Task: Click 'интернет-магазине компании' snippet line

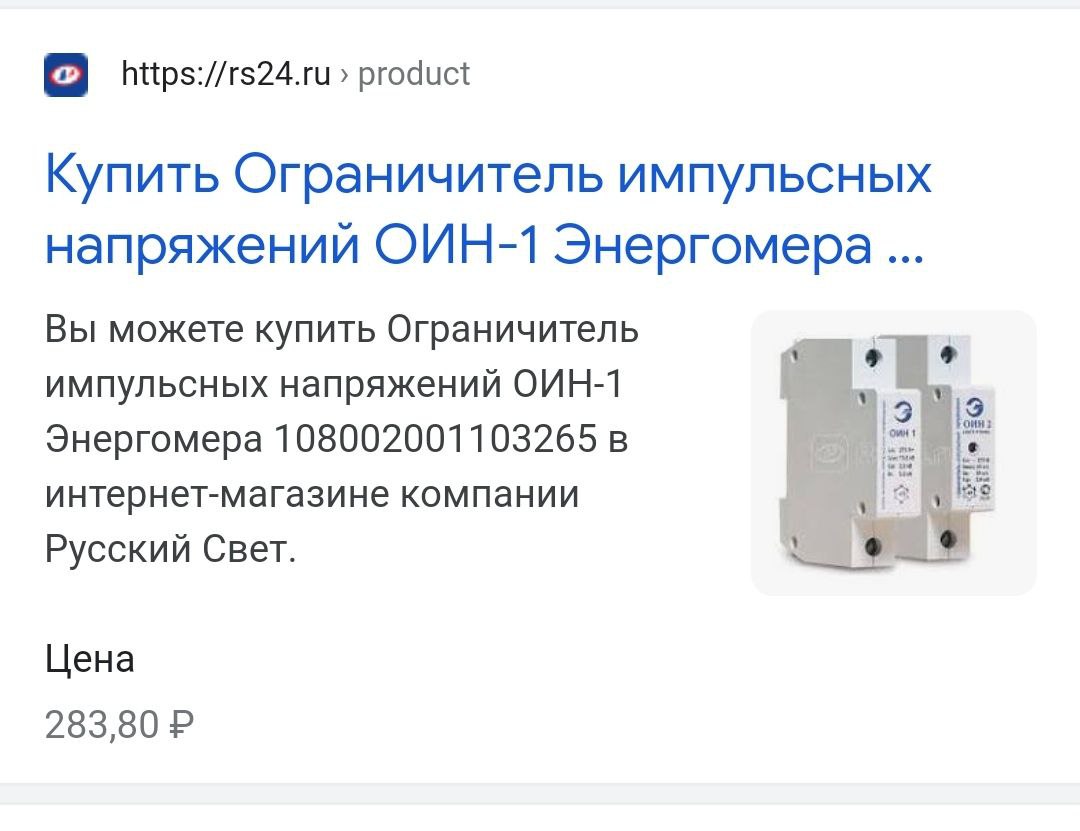Action: click(312, 494)
